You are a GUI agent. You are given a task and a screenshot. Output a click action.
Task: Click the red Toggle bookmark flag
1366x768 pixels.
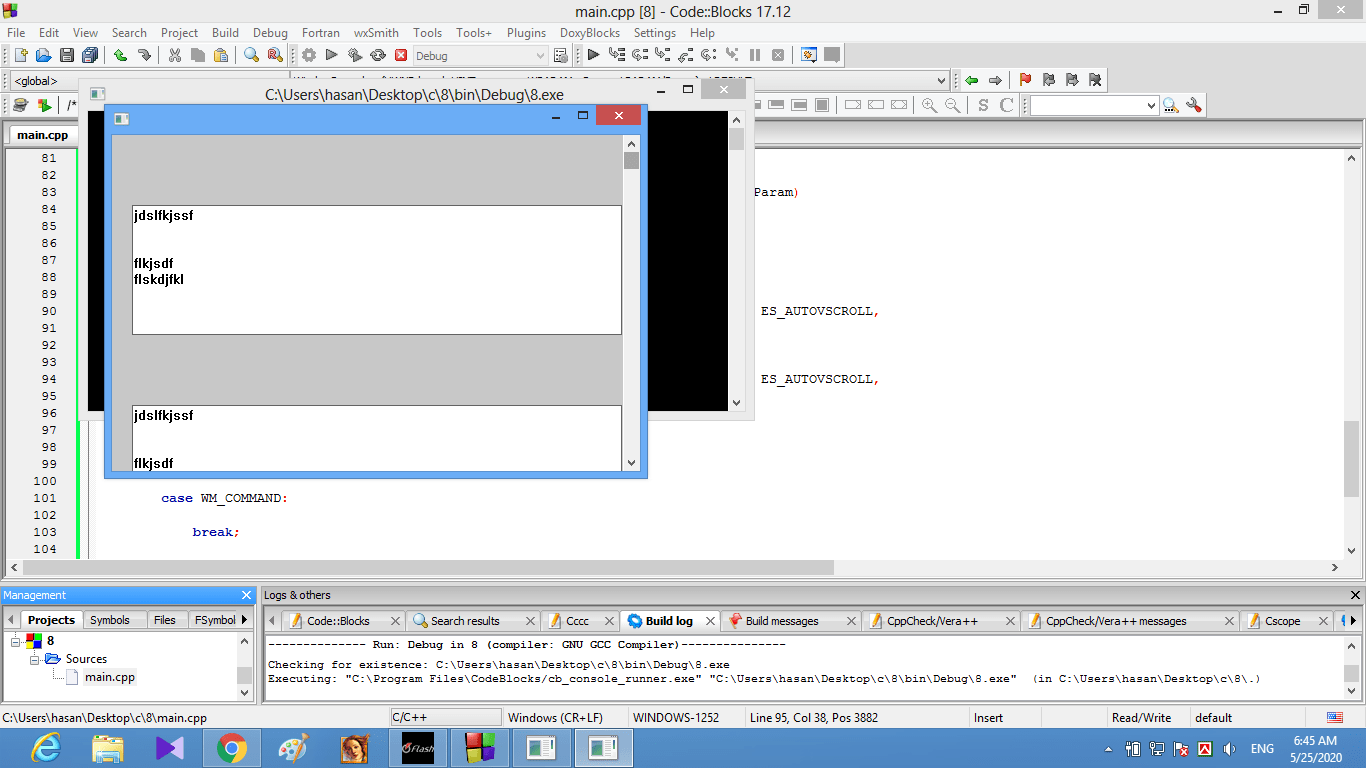1025,80
